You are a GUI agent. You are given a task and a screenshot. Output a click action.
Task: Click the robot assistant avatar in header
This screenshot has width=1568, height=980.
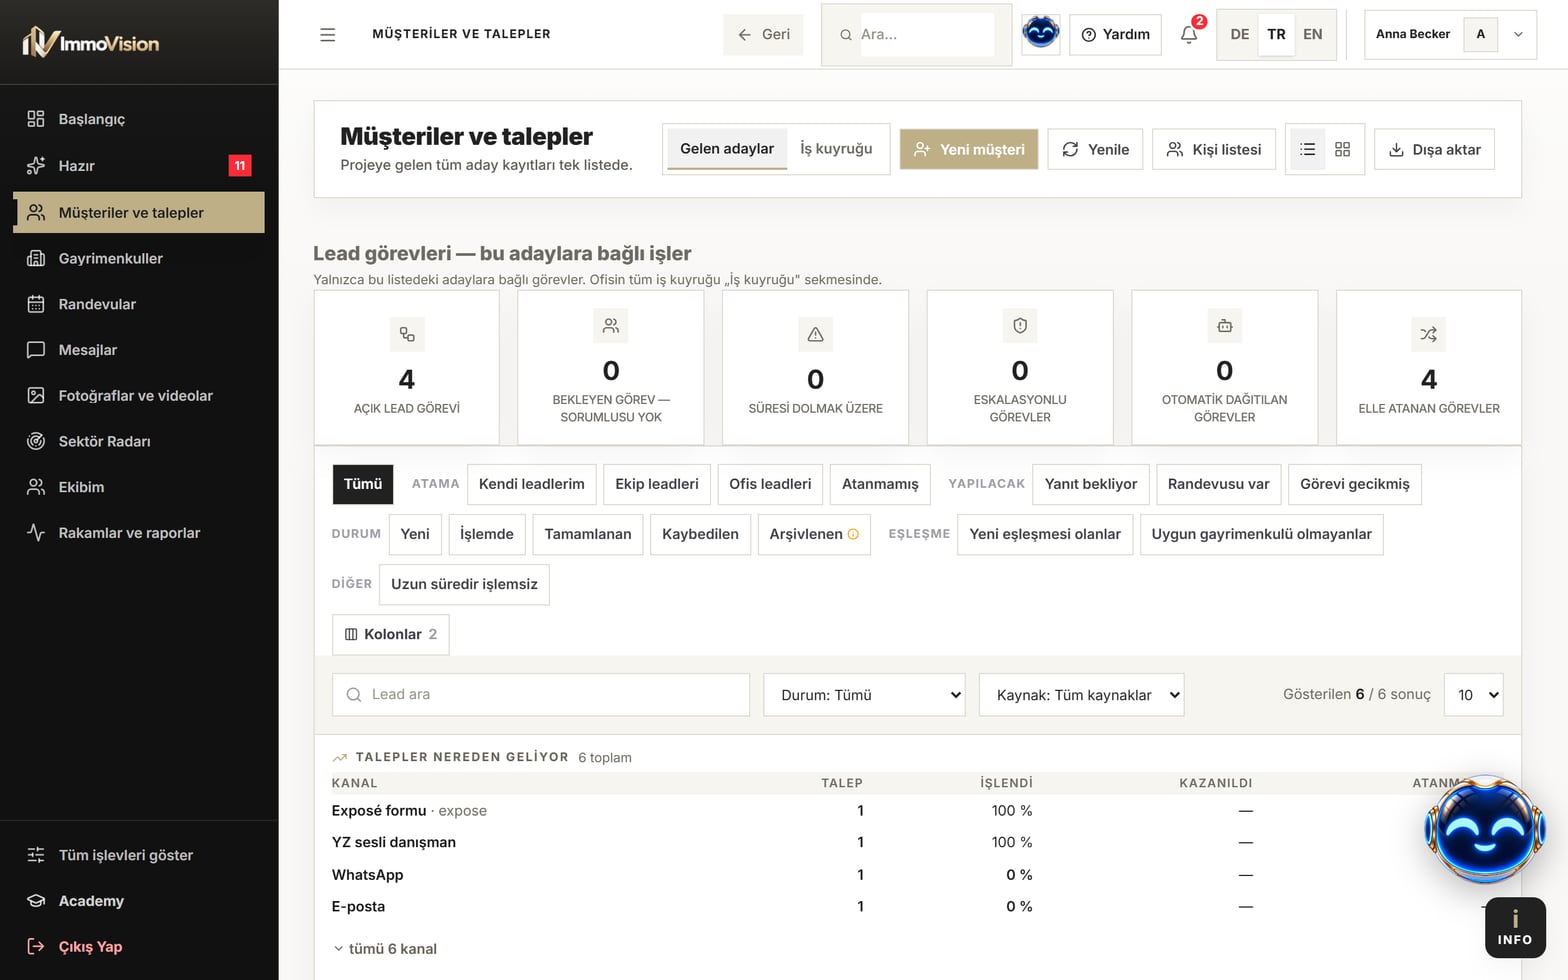[x=1040, y=34]
